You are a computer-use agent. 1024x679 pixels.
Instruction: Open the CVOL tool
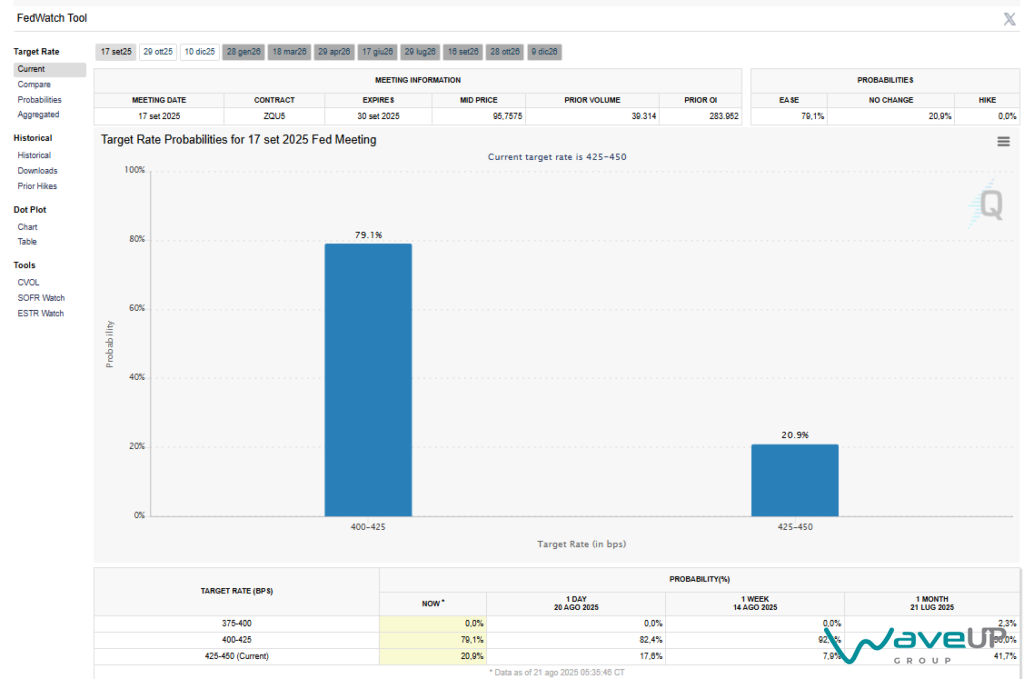point(28,283)
